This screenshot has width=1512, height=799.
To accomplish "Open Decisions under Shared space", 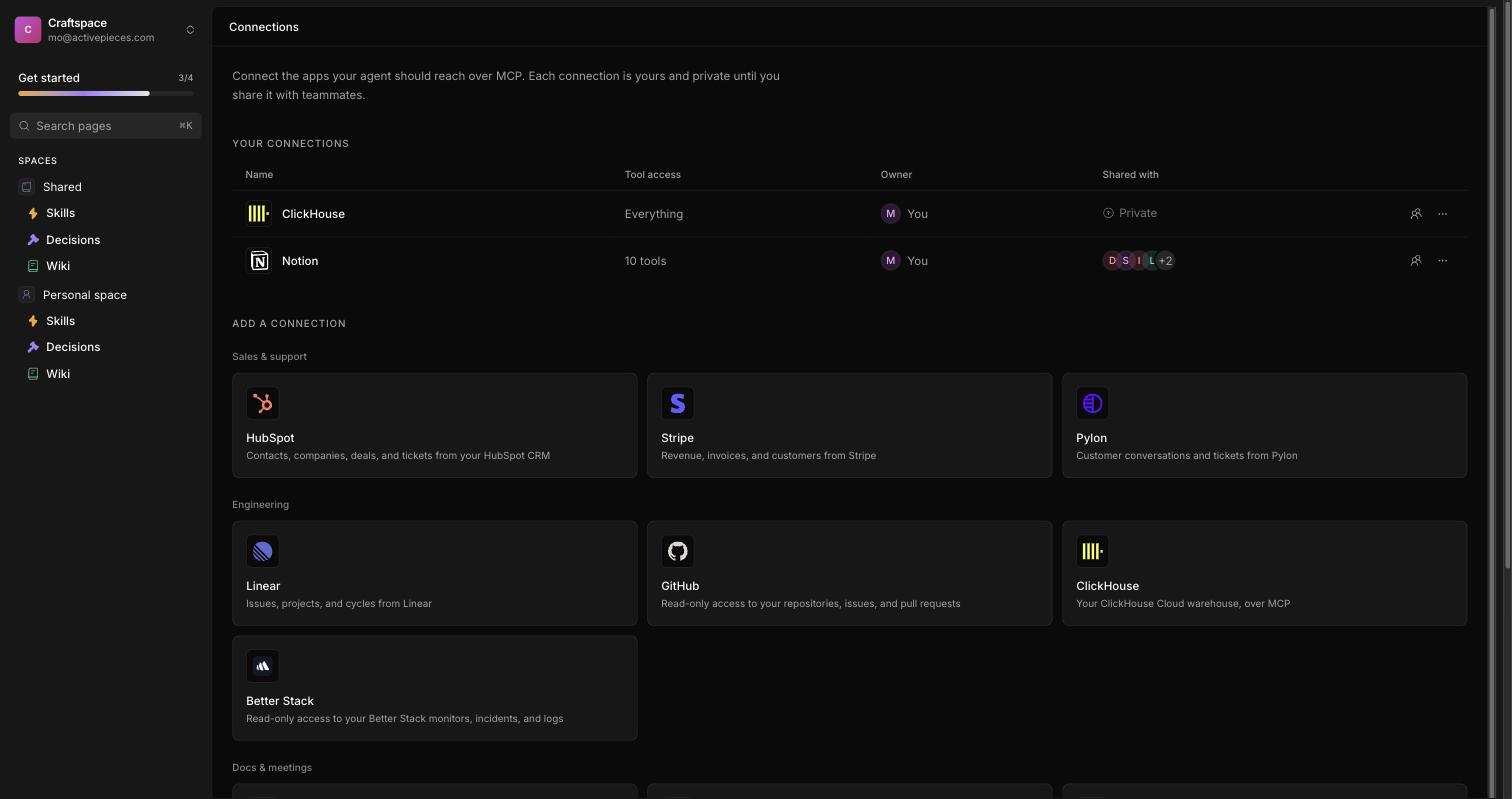I will (73, 240).
